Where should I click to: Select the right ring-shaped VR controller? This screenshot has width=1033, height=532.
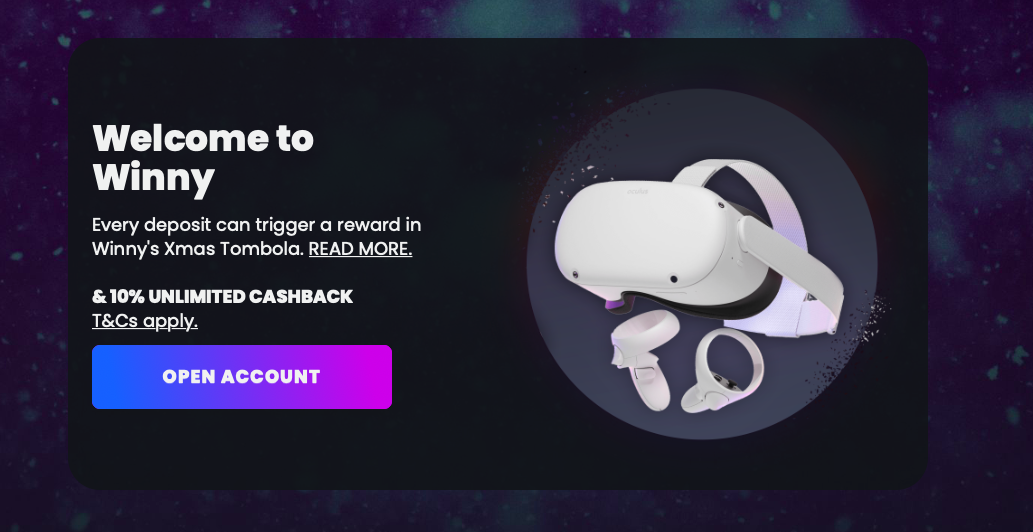[723, 370]
